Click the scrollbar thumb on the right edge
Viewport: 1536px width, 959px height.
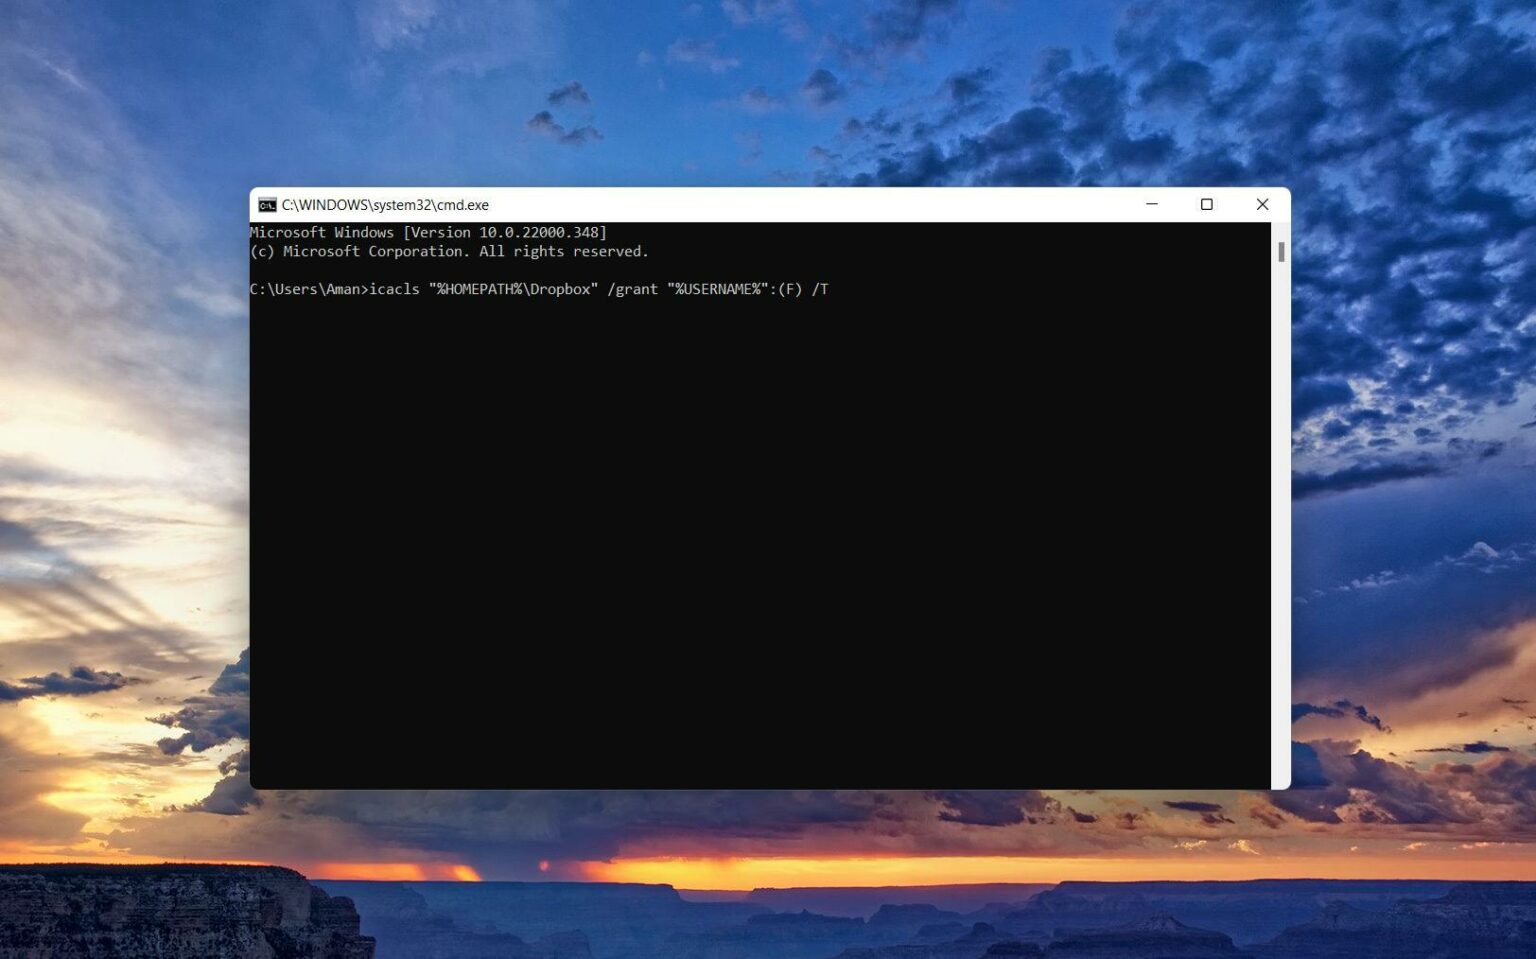tap(1280, 253)
